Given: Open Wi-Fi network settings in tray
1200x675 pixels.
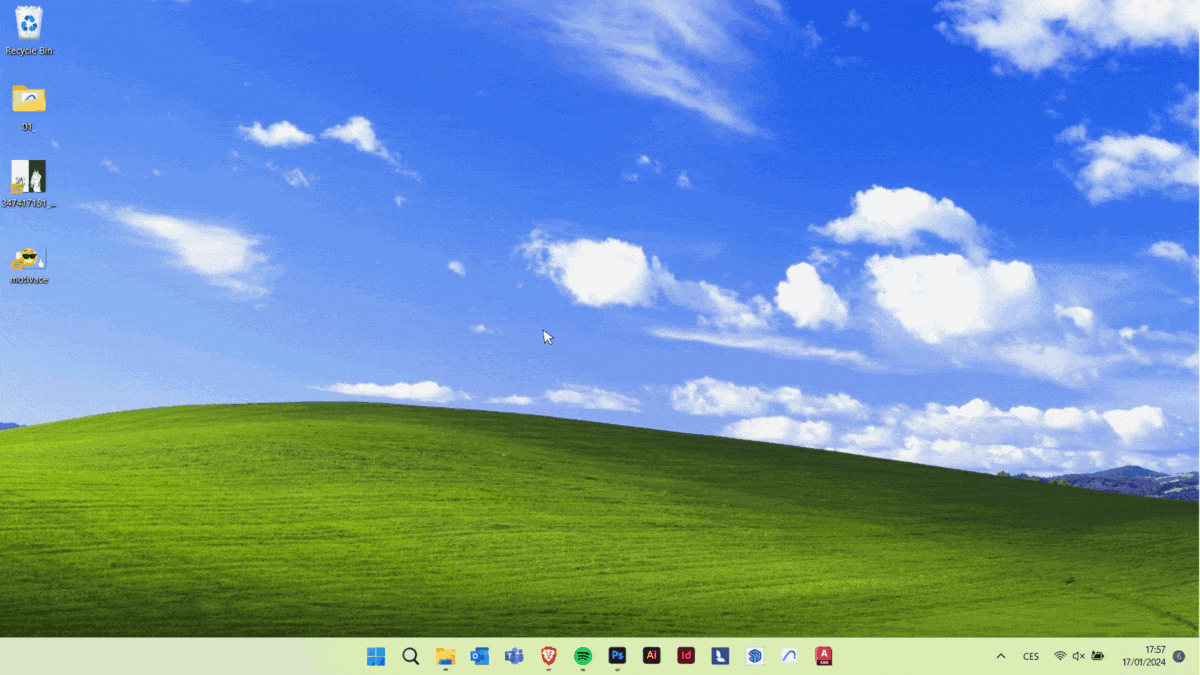Looking at the screenshot, I should (1060, 656).
